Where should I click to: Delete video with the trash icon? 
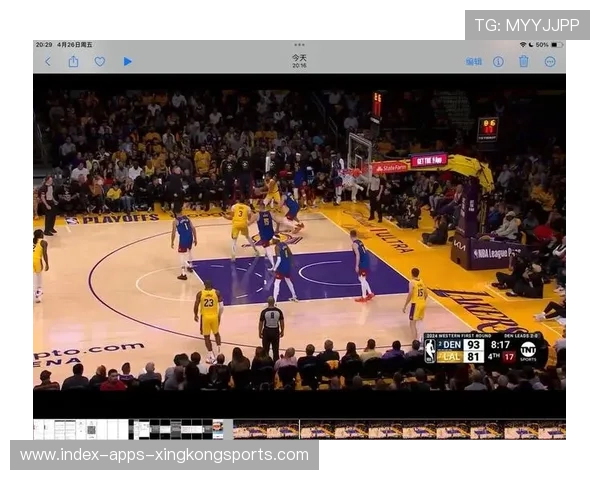pyautogui.click(x=524, y=61)
